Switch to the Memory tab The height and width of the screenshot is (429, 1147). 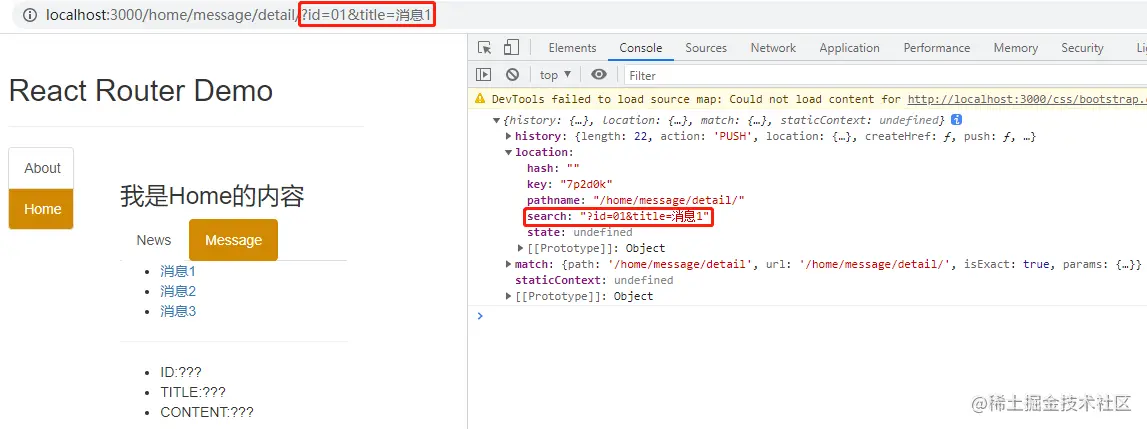(1015, 48)
